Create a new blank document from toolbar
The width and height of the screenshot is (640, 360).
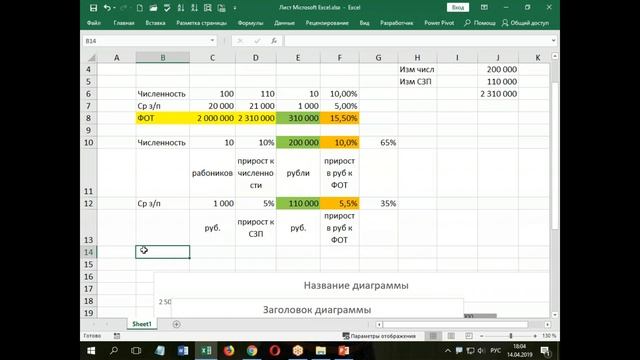click(x=140, y=8)
